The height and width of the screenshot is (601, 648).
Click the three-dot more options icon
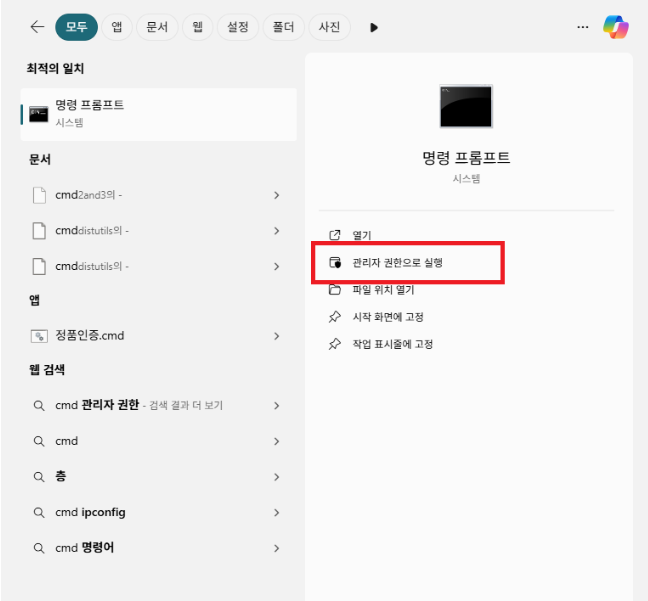click(x=583, y=27)
